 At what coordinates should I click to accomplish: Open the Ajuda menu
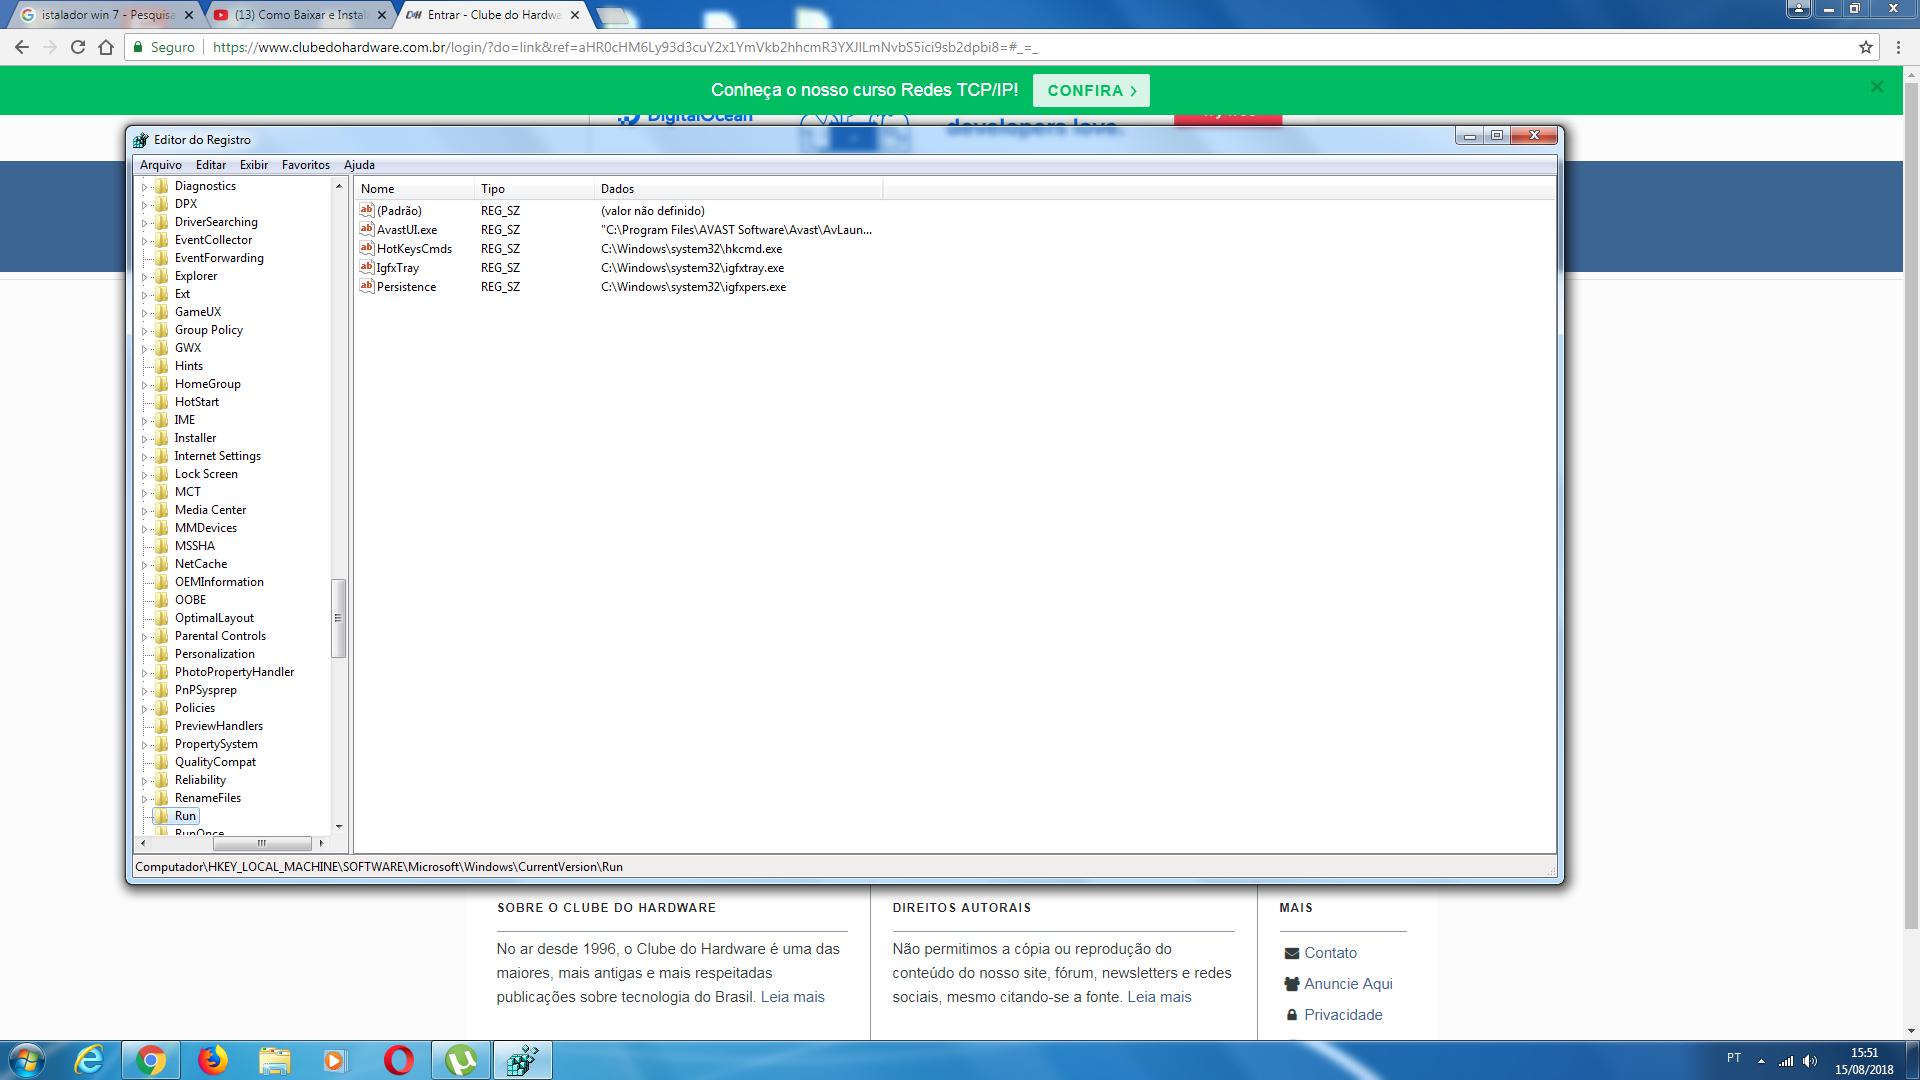click(x=359, y=165)
